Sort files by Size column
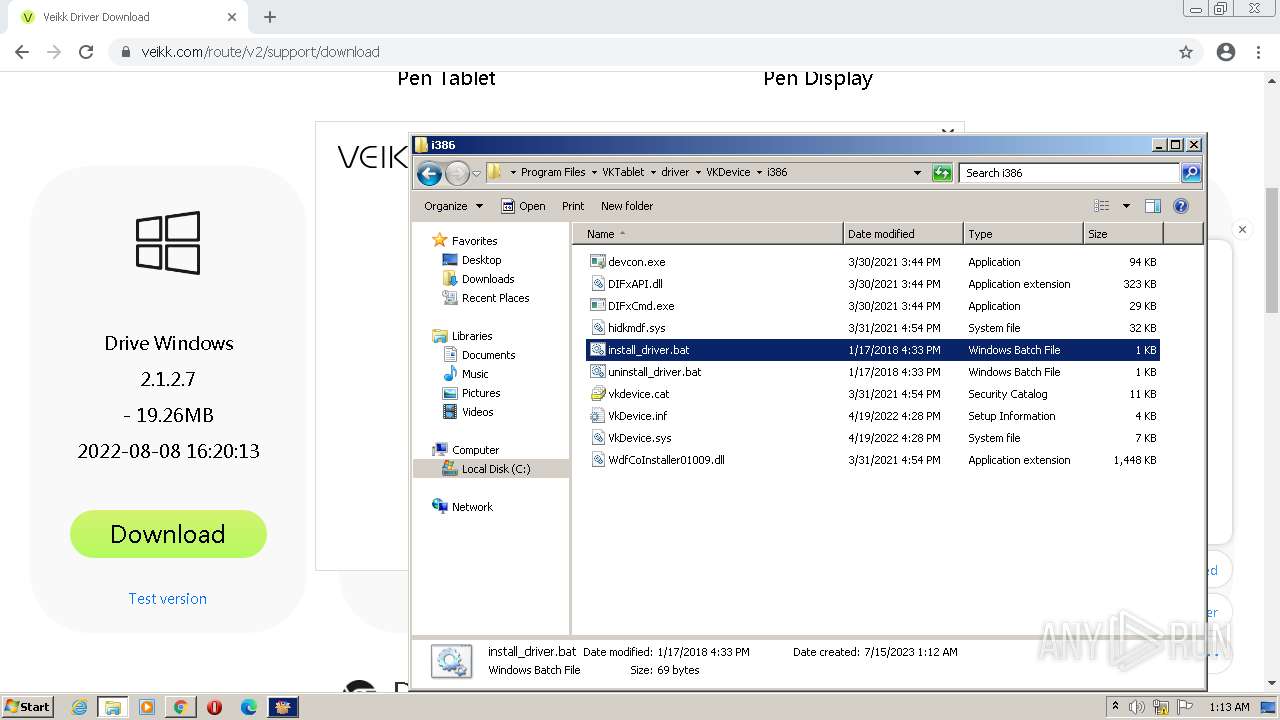The height and width of the screenshot is (720, 1280). tap(1123, 234)
